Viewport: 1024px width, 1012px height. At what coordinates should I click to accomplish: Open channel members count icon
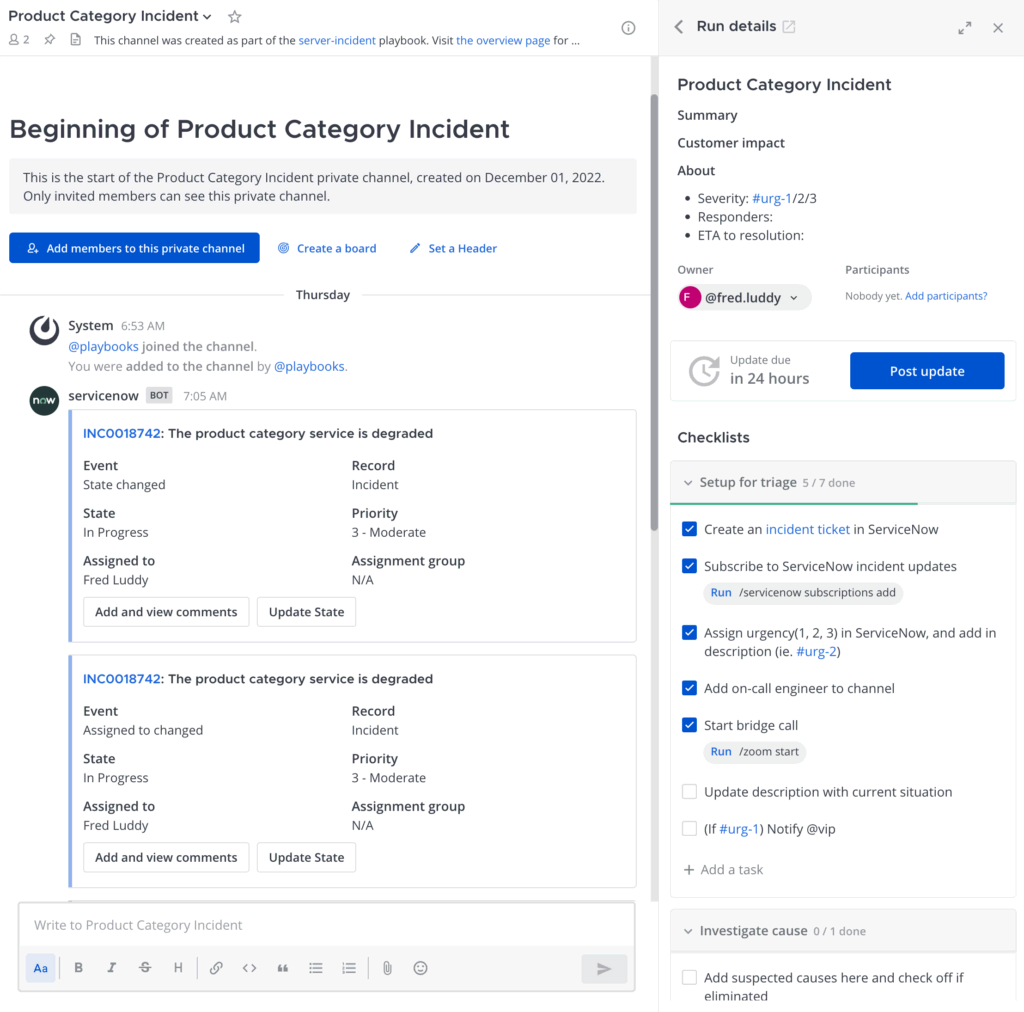[x=19, y=40]
